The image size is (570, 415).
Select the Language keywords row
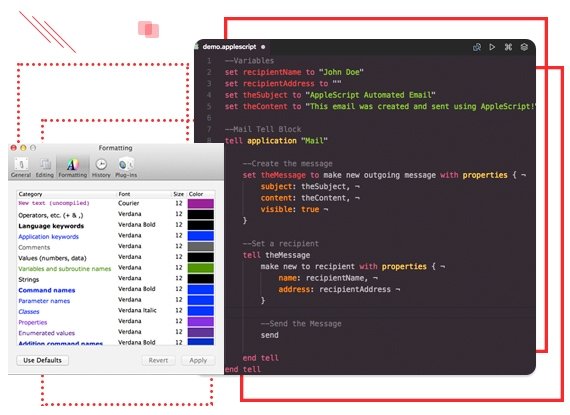pos(116,225)
